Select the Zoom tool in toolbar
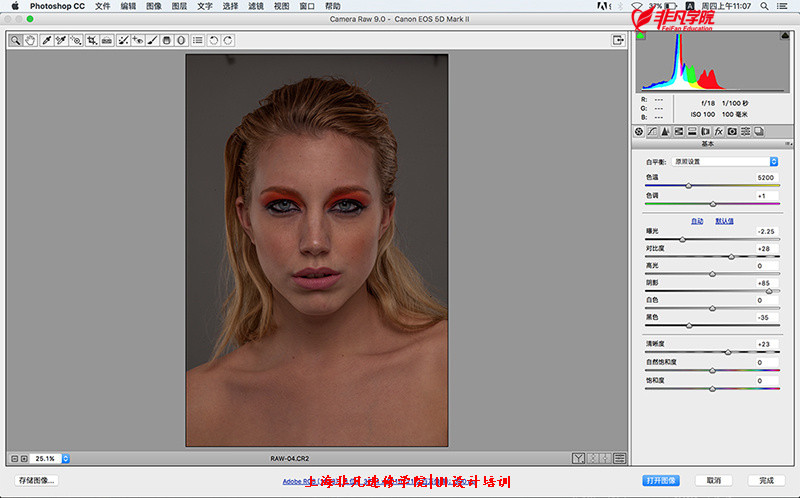800x498 pixels. pyautogui.click(x=16, y=40)
